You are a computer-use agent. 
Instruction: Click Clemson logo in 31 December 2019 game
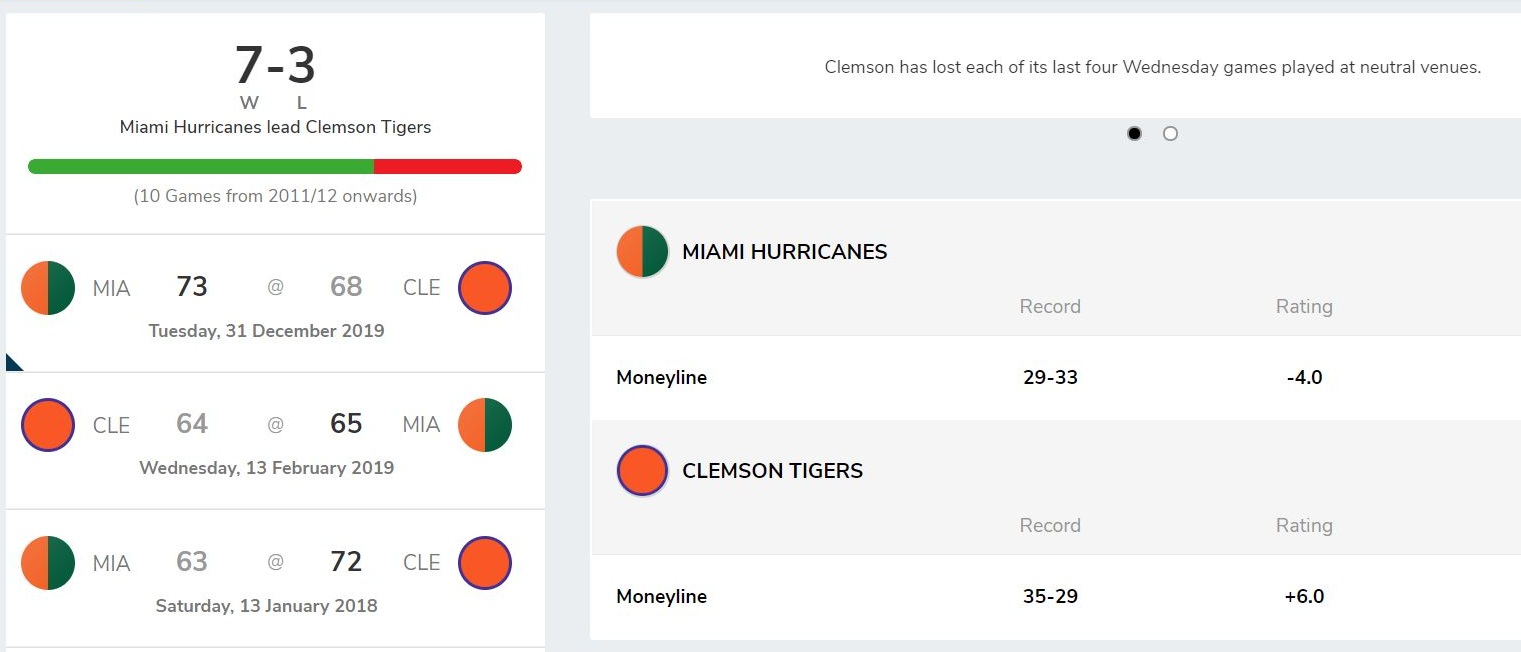point(485,288)
